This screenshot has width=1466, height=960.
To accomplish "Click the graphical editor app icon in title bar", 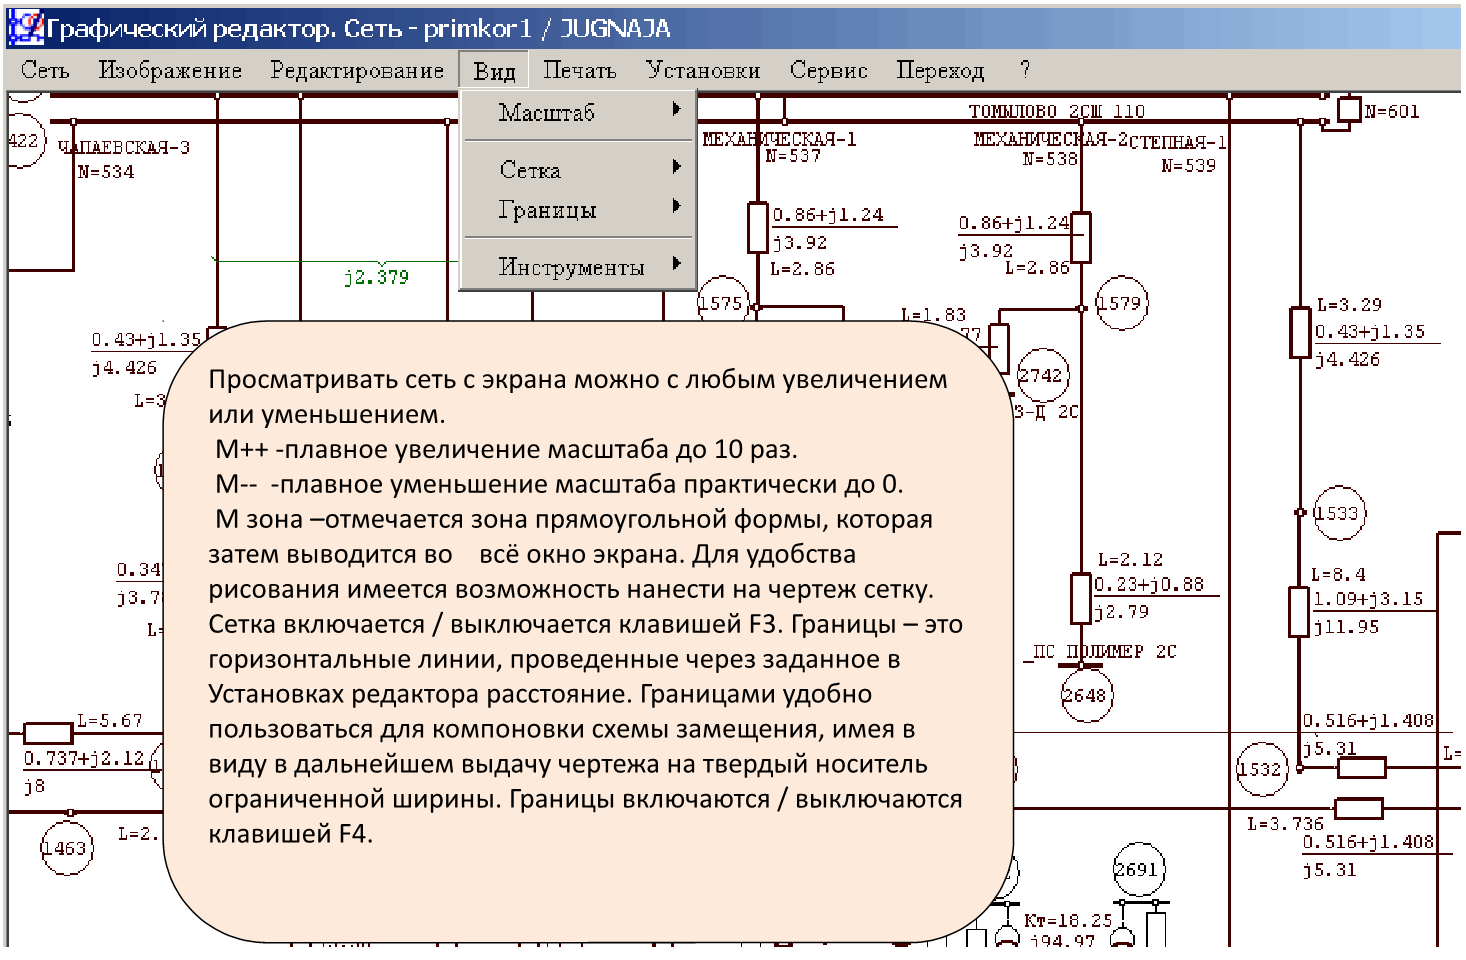I will [x=25, y=28].
